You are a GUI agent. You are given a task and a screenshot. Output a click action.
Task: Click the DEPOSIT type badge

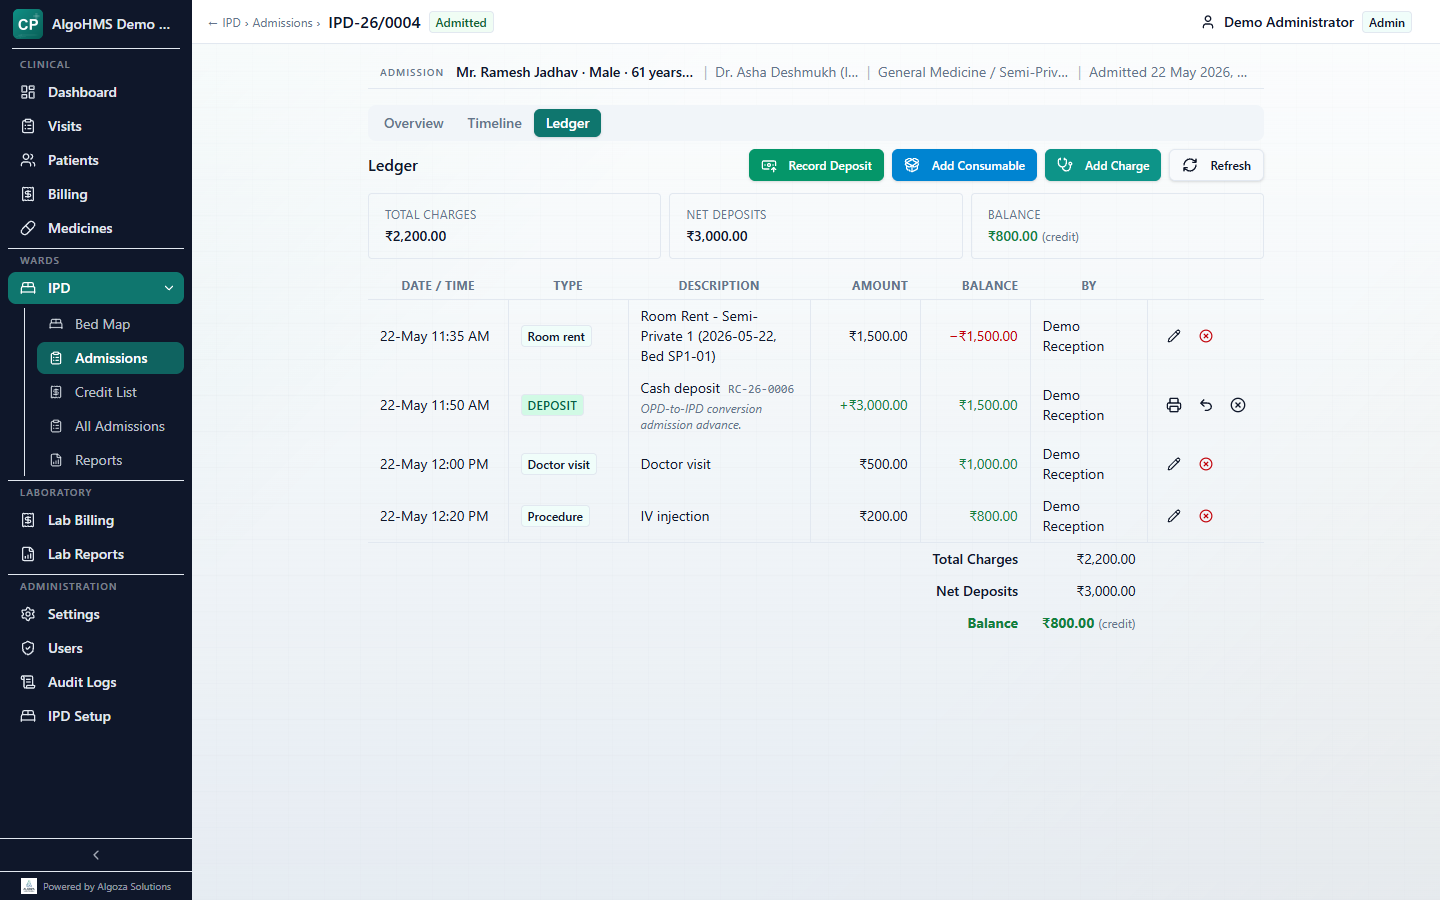tap(552, 405)
